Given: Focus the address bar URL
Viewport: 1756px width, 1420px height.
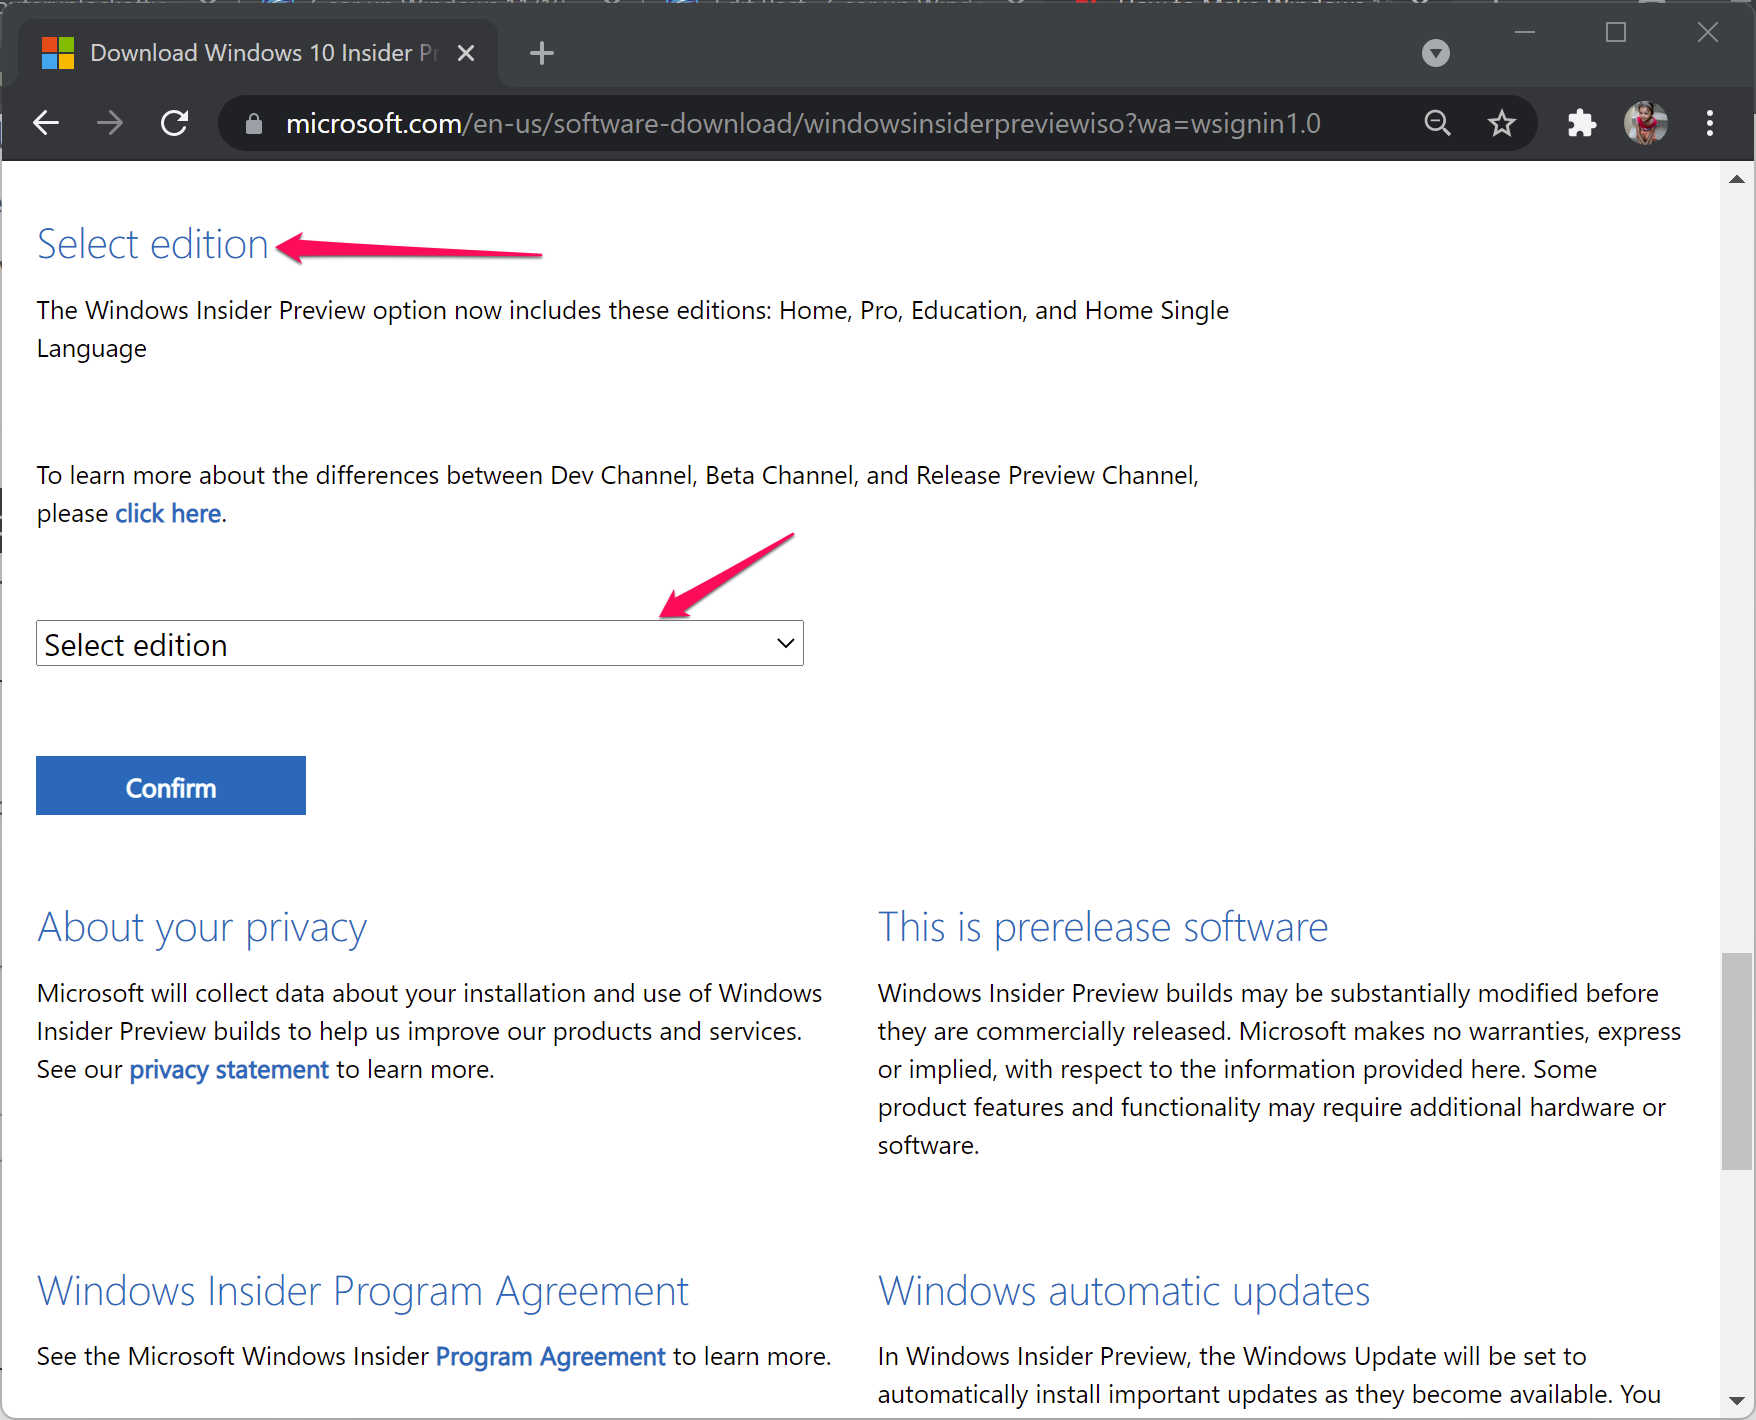Looking at the screenshot, I should pos(803,123).
